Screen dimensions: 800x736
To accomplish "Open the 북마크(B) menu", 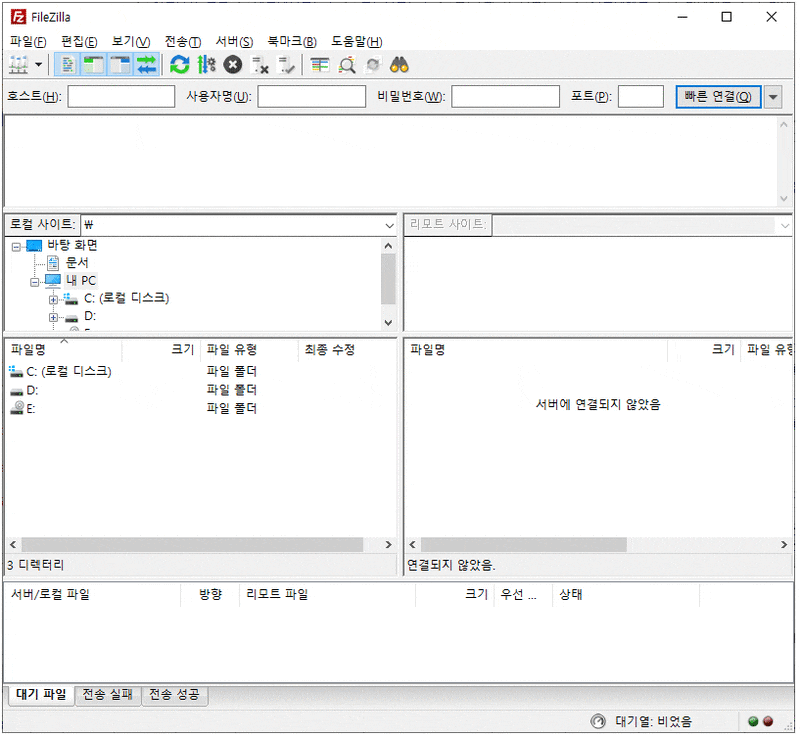I will (x=292, y=41).
